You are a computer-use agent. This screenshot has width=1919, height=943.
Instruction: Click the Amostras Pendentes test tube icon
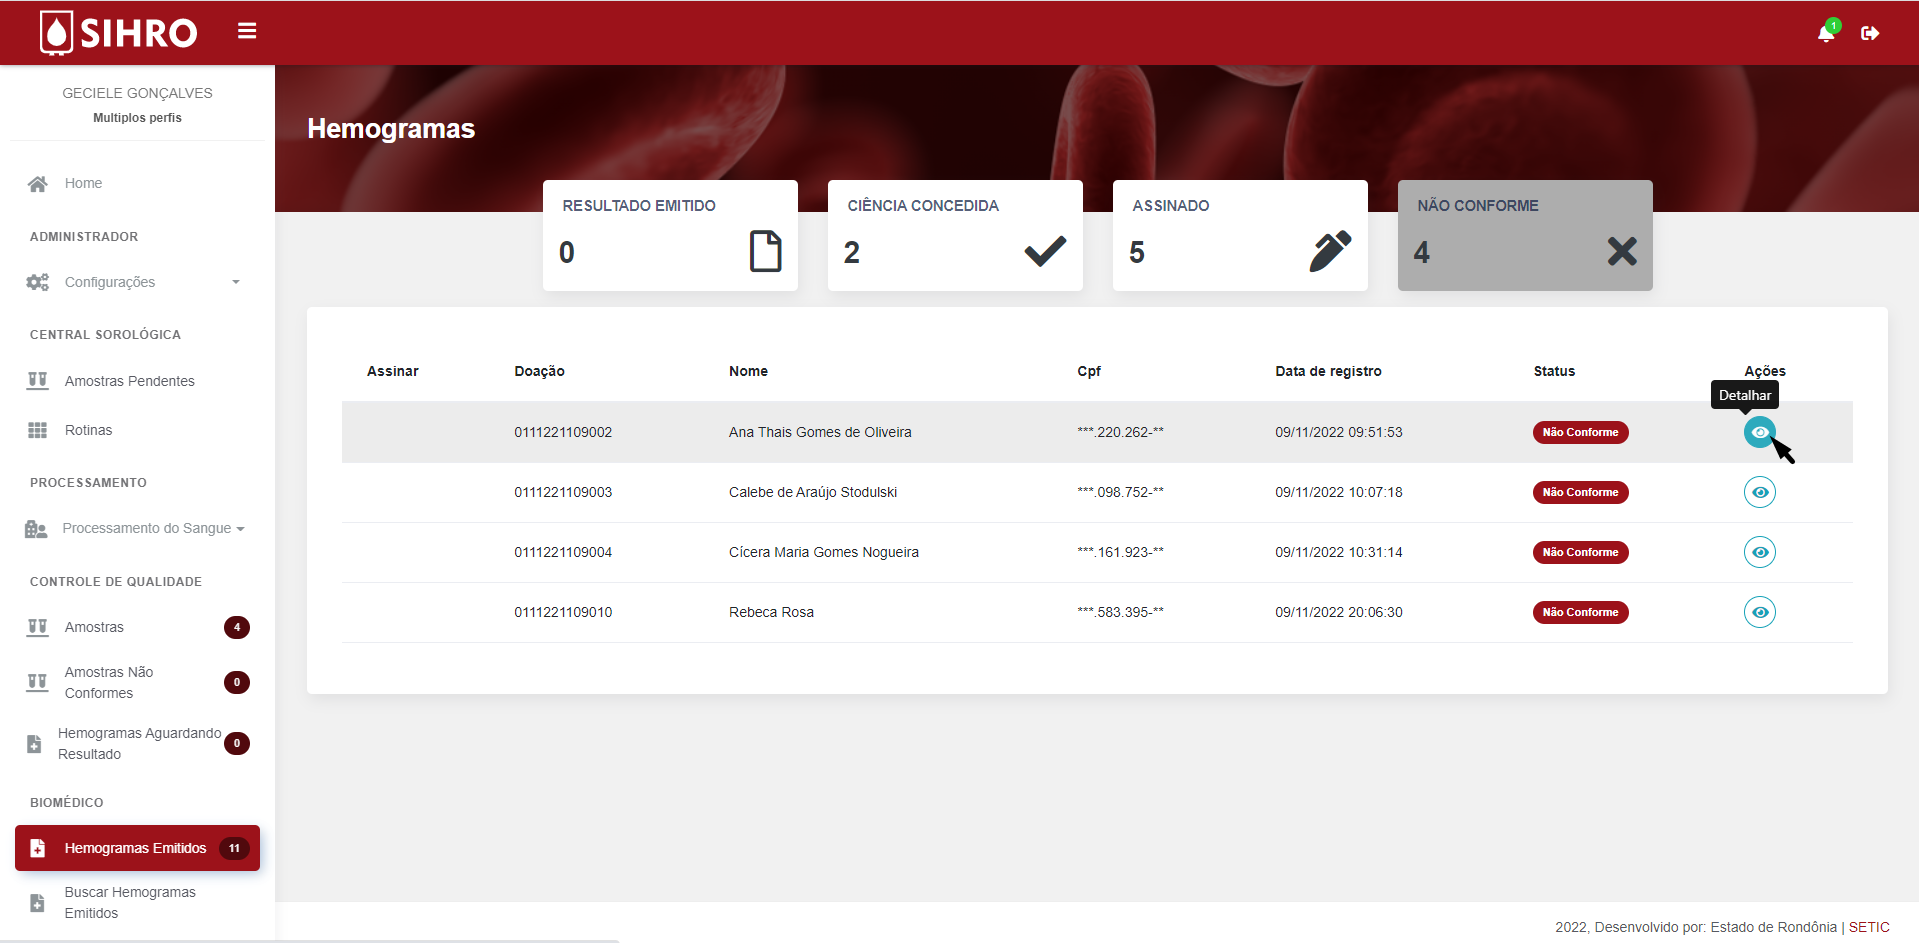click(x=37, y=381)
